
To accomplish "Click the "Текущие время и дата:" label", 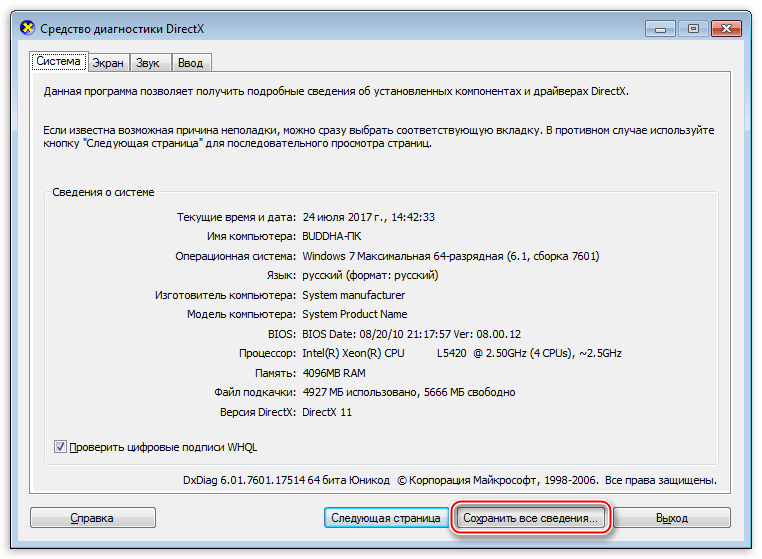I will (x=236, y=217).
